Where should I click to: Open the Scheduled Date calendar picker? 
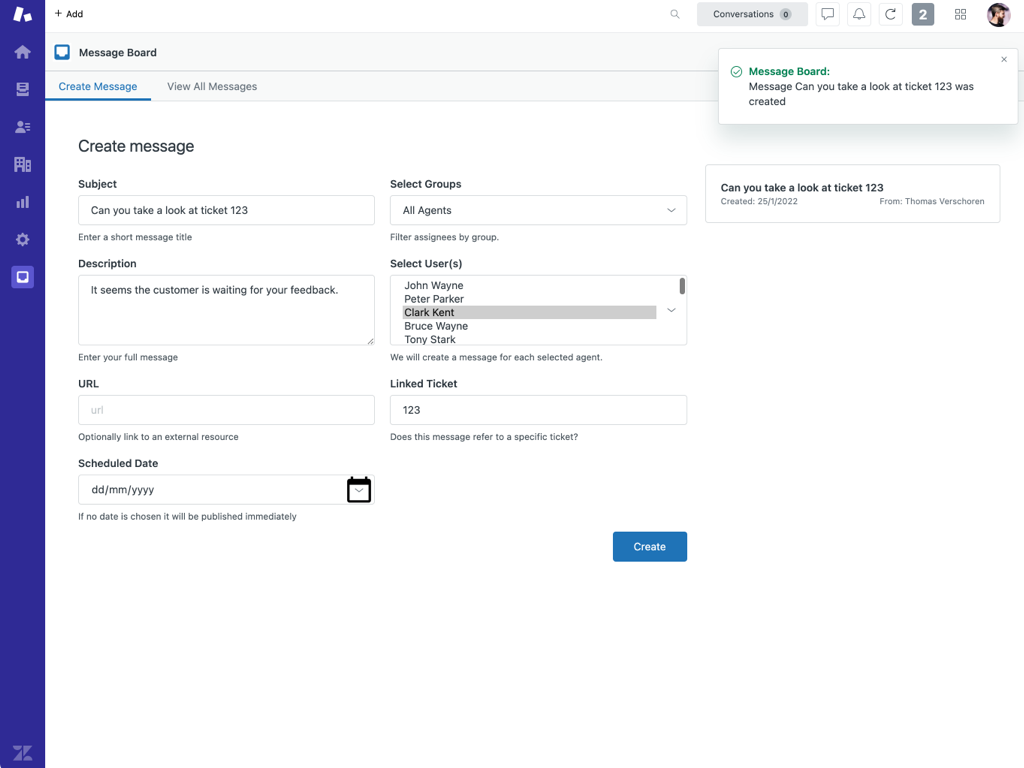pyautogui.click(x=360, y=489)
